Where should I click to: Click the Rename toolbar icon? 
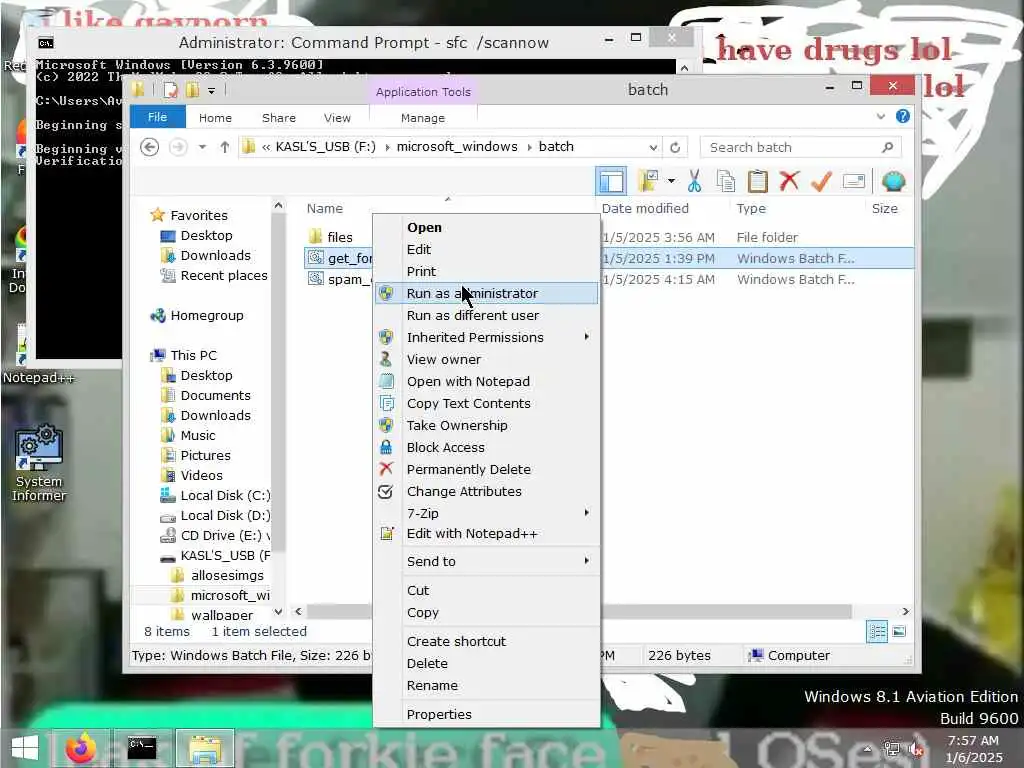coord(854,181)
